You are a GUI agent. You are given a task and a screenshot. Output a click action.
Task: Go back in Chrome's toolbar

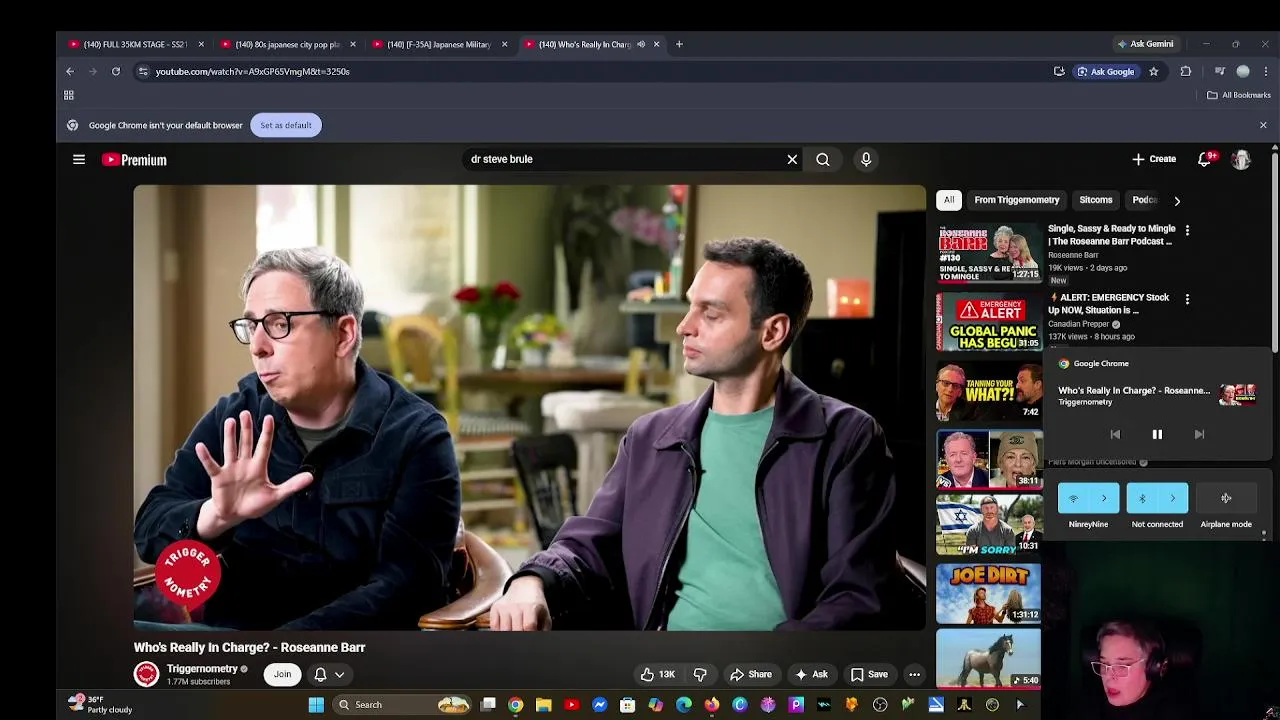[x=70, y=71]
